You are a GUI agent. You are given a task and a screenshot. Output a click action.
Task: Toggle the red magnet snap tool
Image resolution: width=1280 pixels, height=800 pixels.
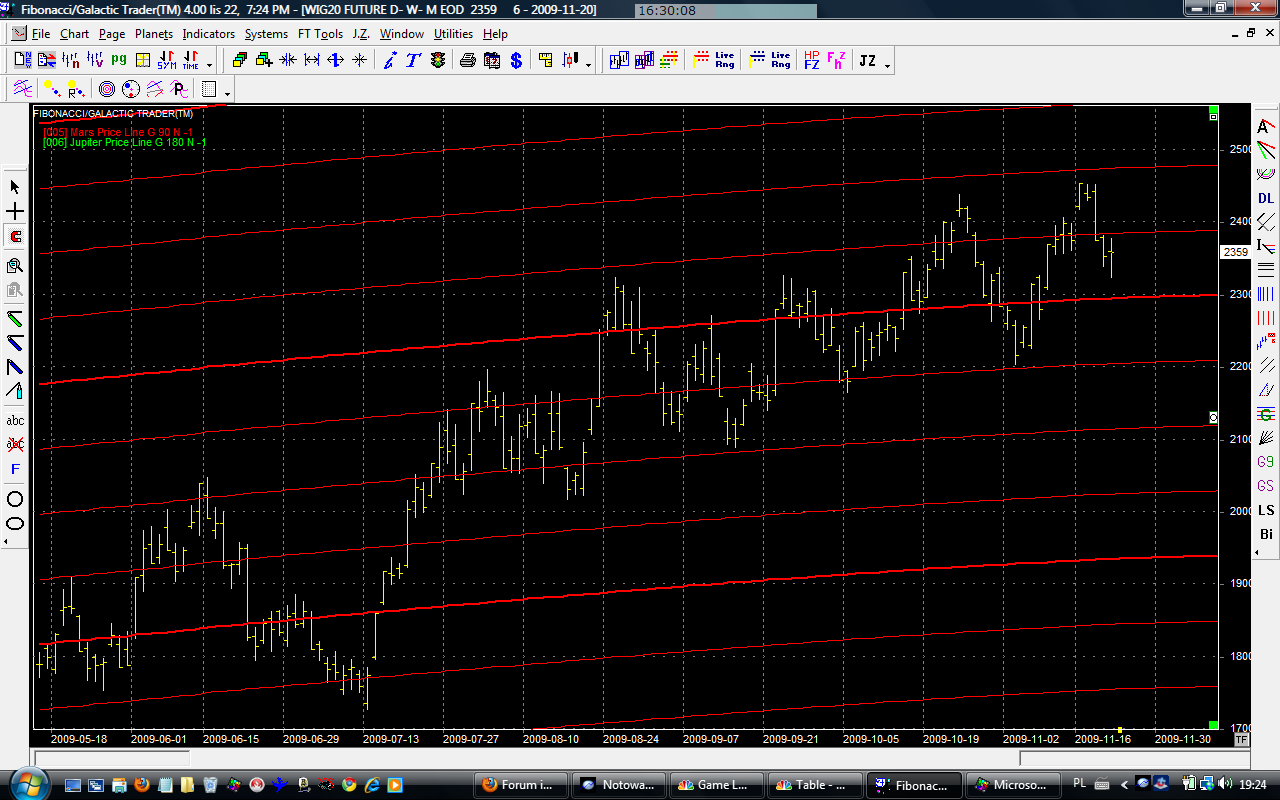[15, 237]
